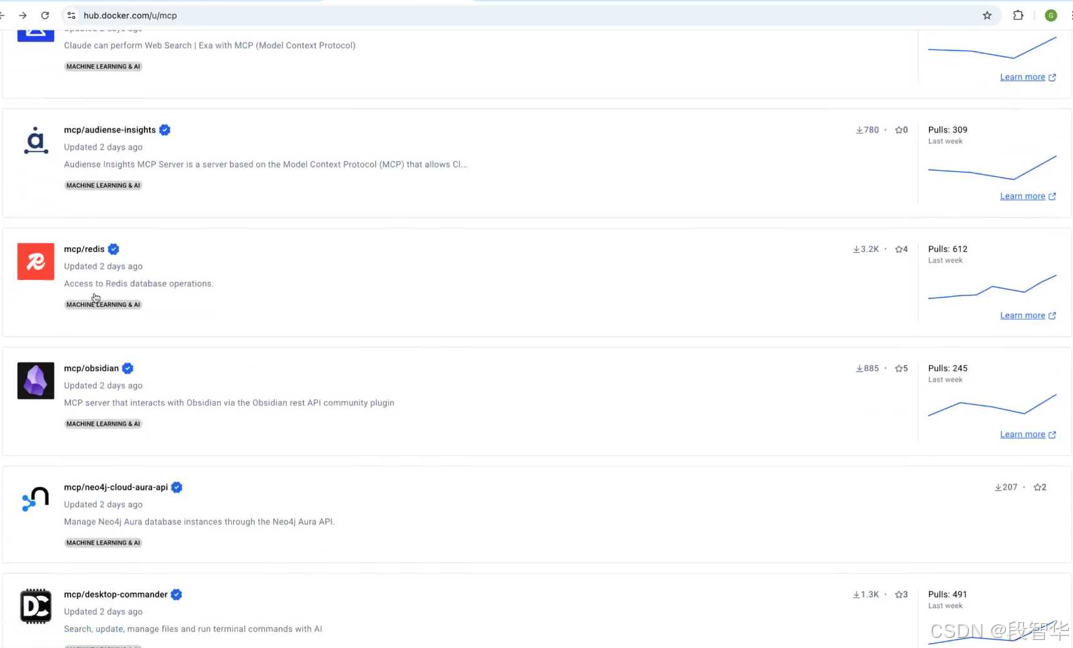This screenshot has height=648, width=1073.
Task: Click the redis pulls trend chart
Action: coord(992,287)
